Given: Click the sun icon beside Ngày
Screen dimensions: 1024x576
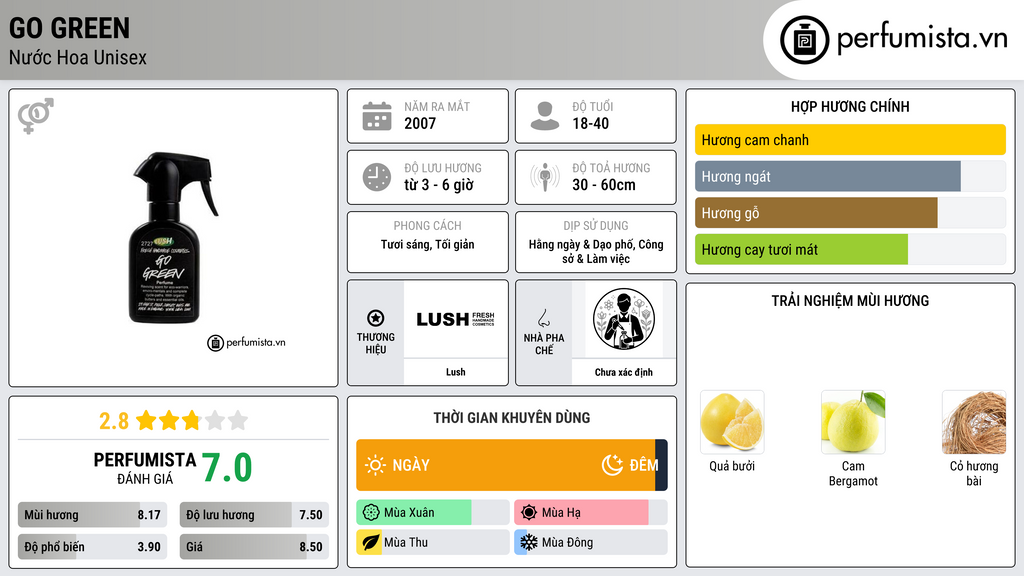Looking at the screenshot, I should tap(376, 465).
